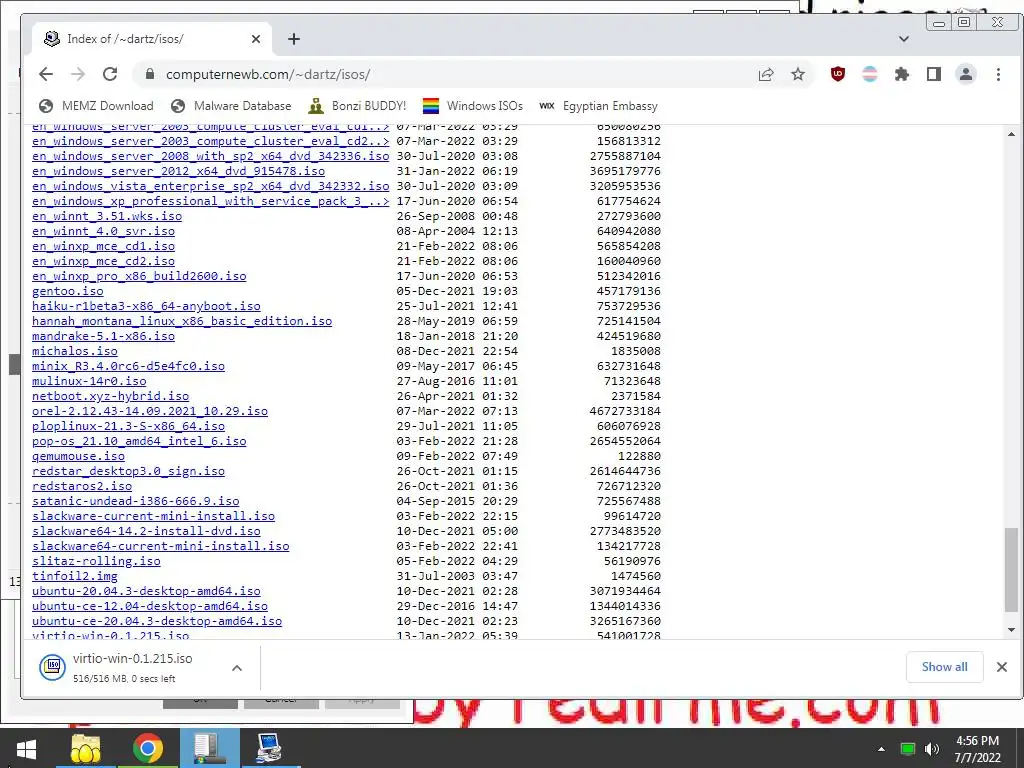Click the address bar URL
1024x768 pixels.
(268, 74)
